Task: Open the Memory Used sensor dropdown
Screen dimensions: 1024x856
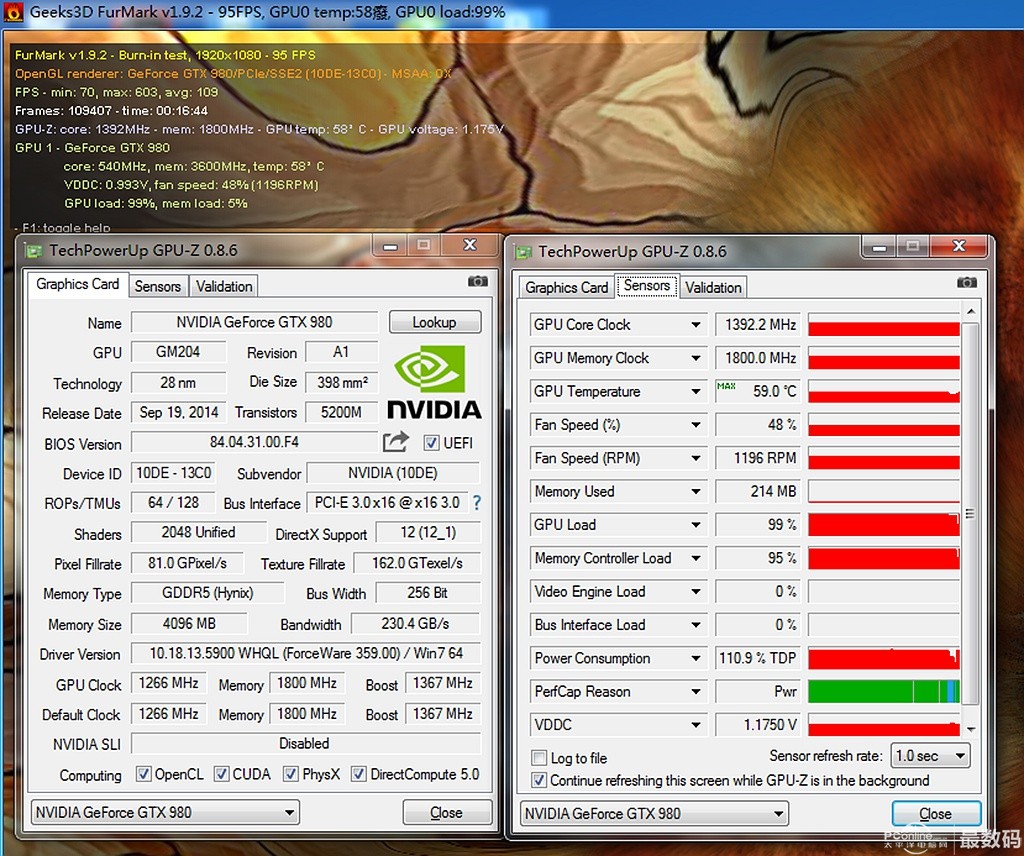Action: tap(696, 491)
